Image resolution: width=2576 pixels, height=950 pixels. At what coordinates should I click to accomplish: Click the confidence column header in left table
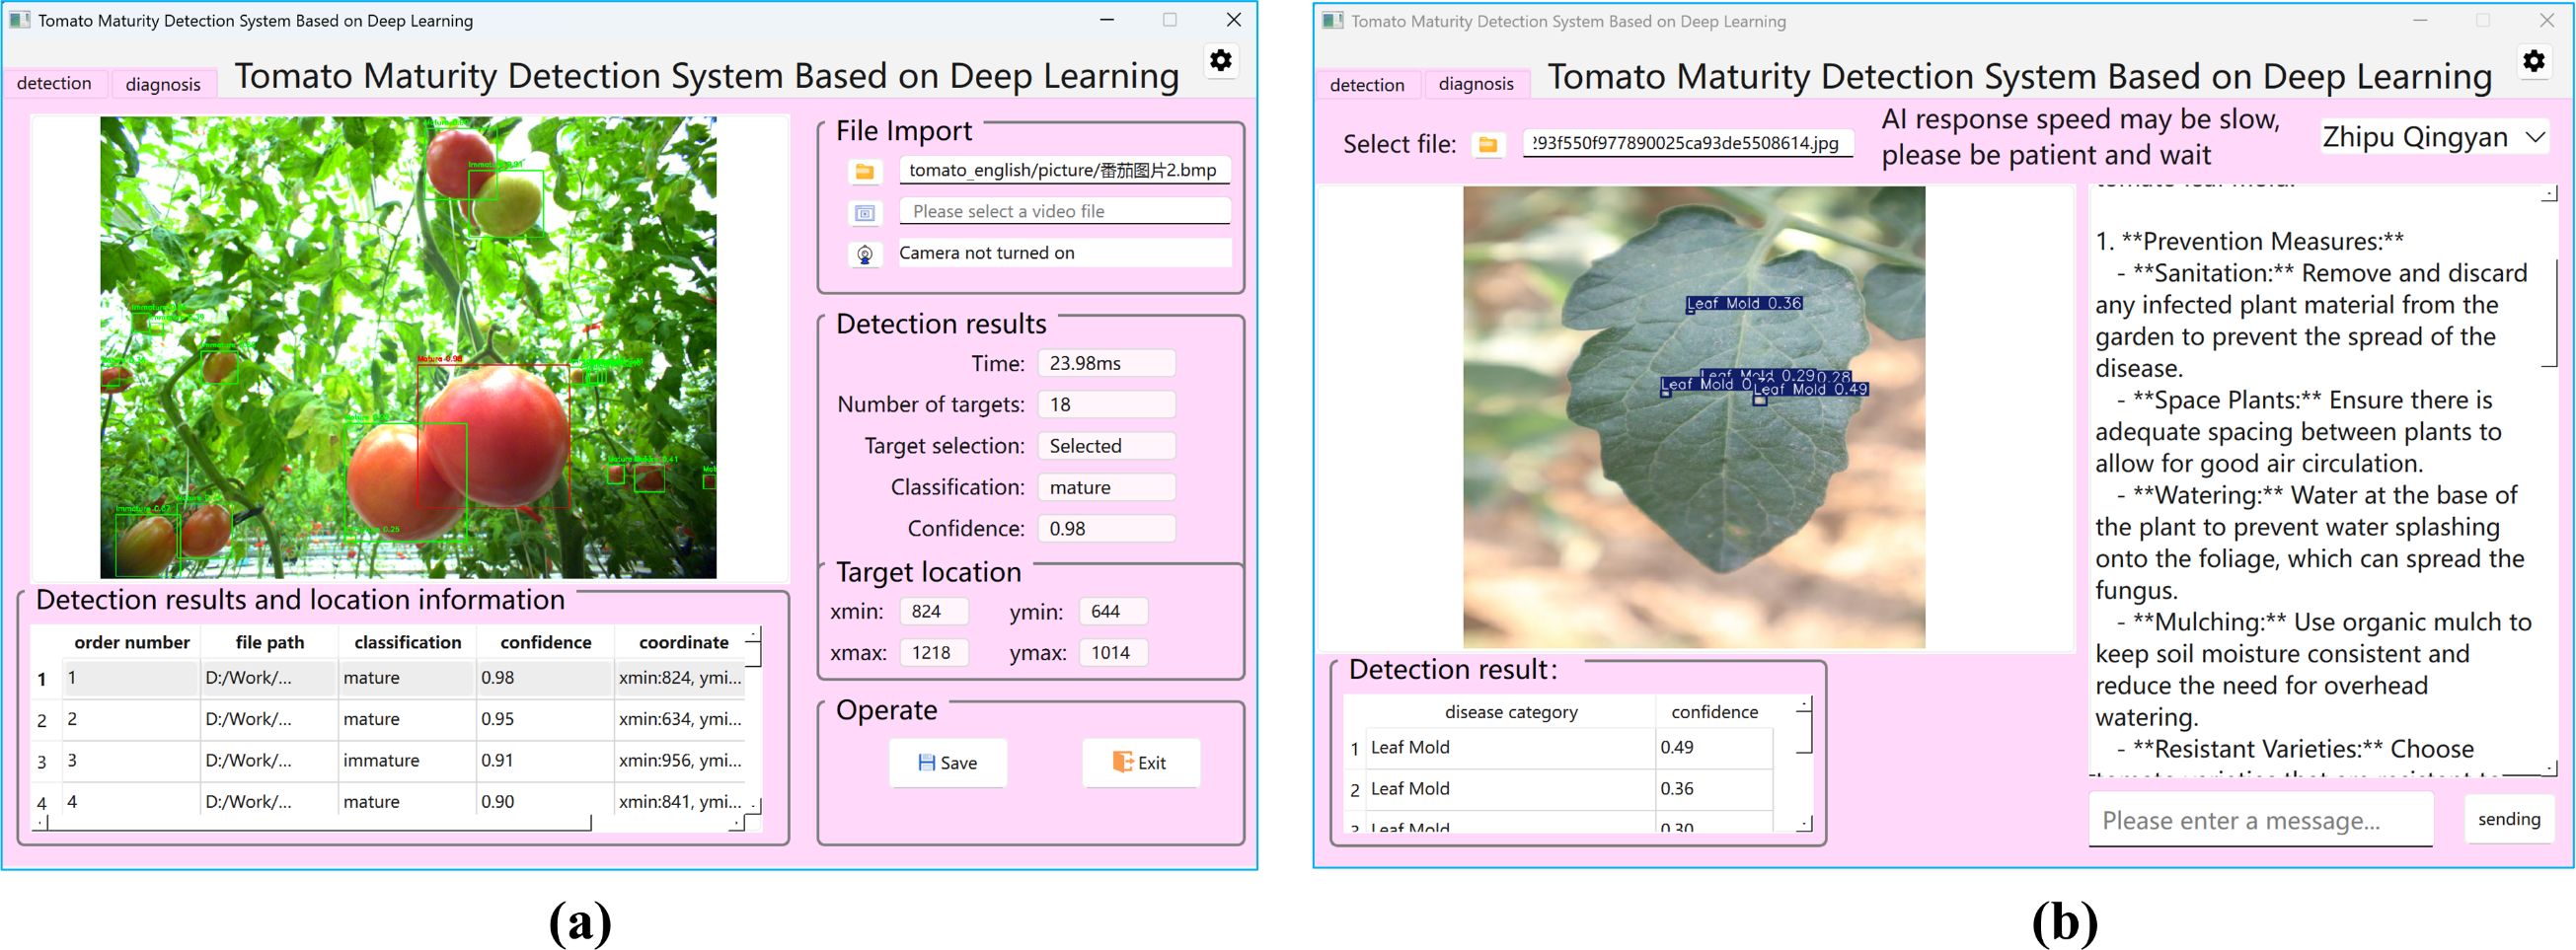coord(545,642)
